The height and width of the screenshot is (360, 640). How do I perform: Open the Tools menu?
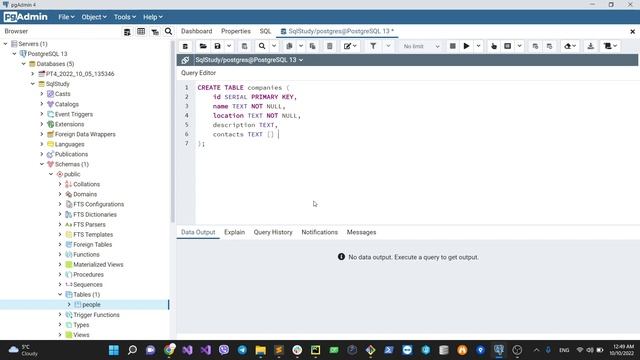(x=124, y=17)
